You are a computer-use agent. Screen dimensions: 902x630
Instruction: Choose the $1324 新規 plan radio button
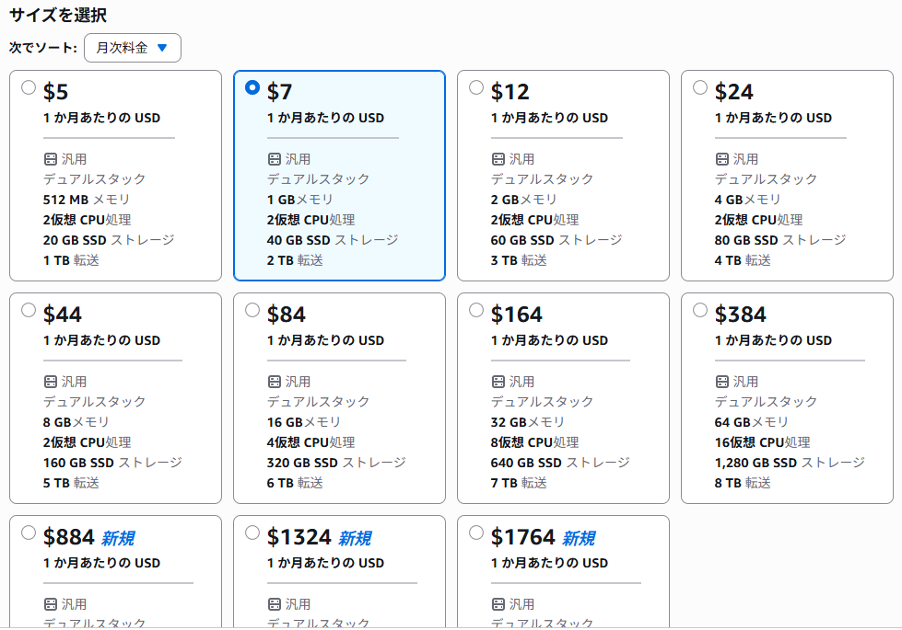pos(252,533)
